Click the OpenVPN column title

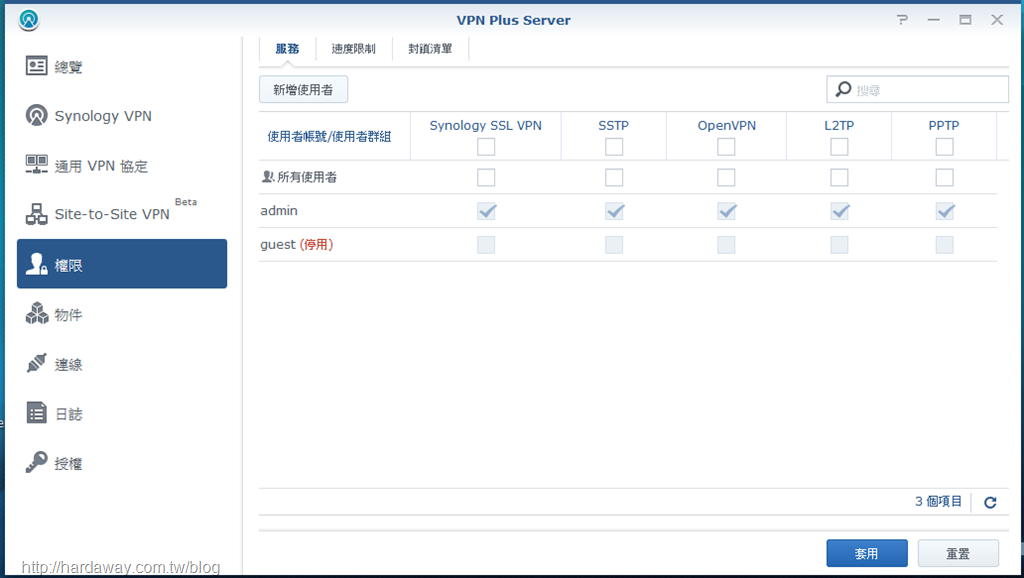click(726, 125)
